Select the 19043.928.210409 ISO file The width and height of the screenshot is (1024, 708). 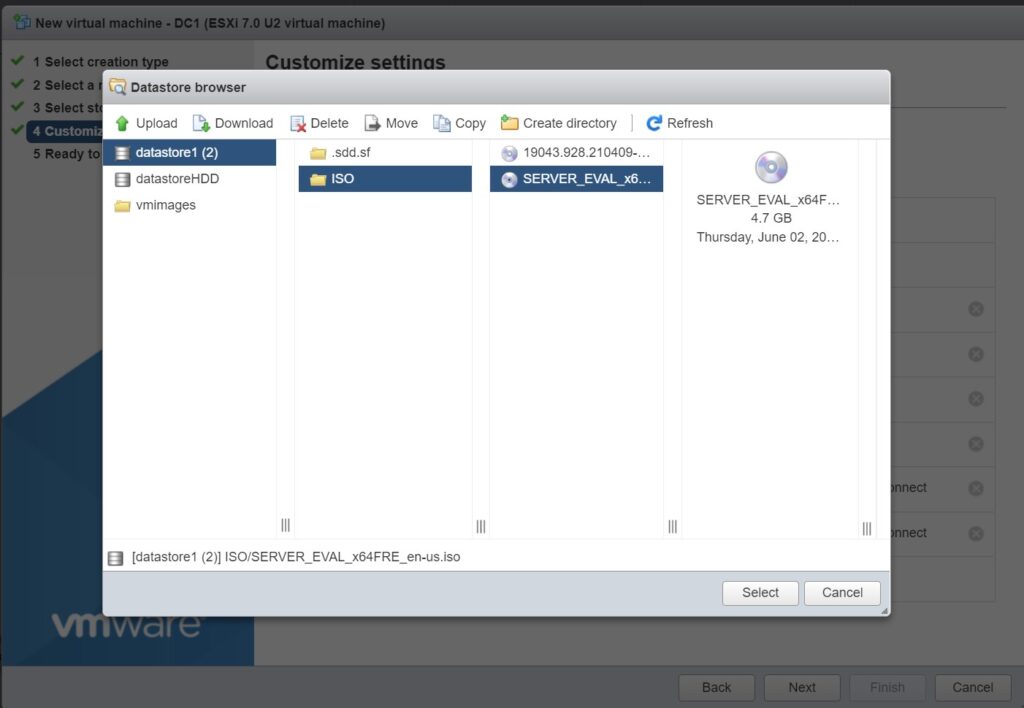pyautogui.click(x=577, y=153)
